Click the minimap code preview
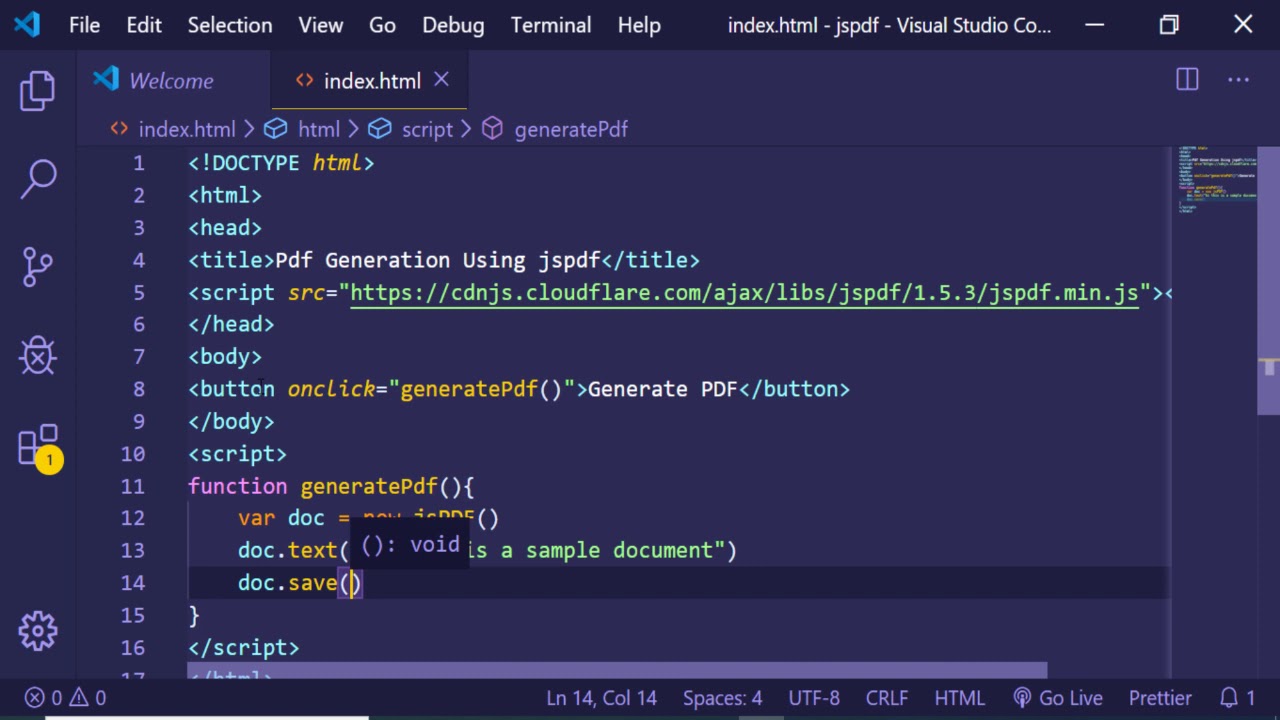Viewport: 1280px width, 720px height. coord(1217,180)
